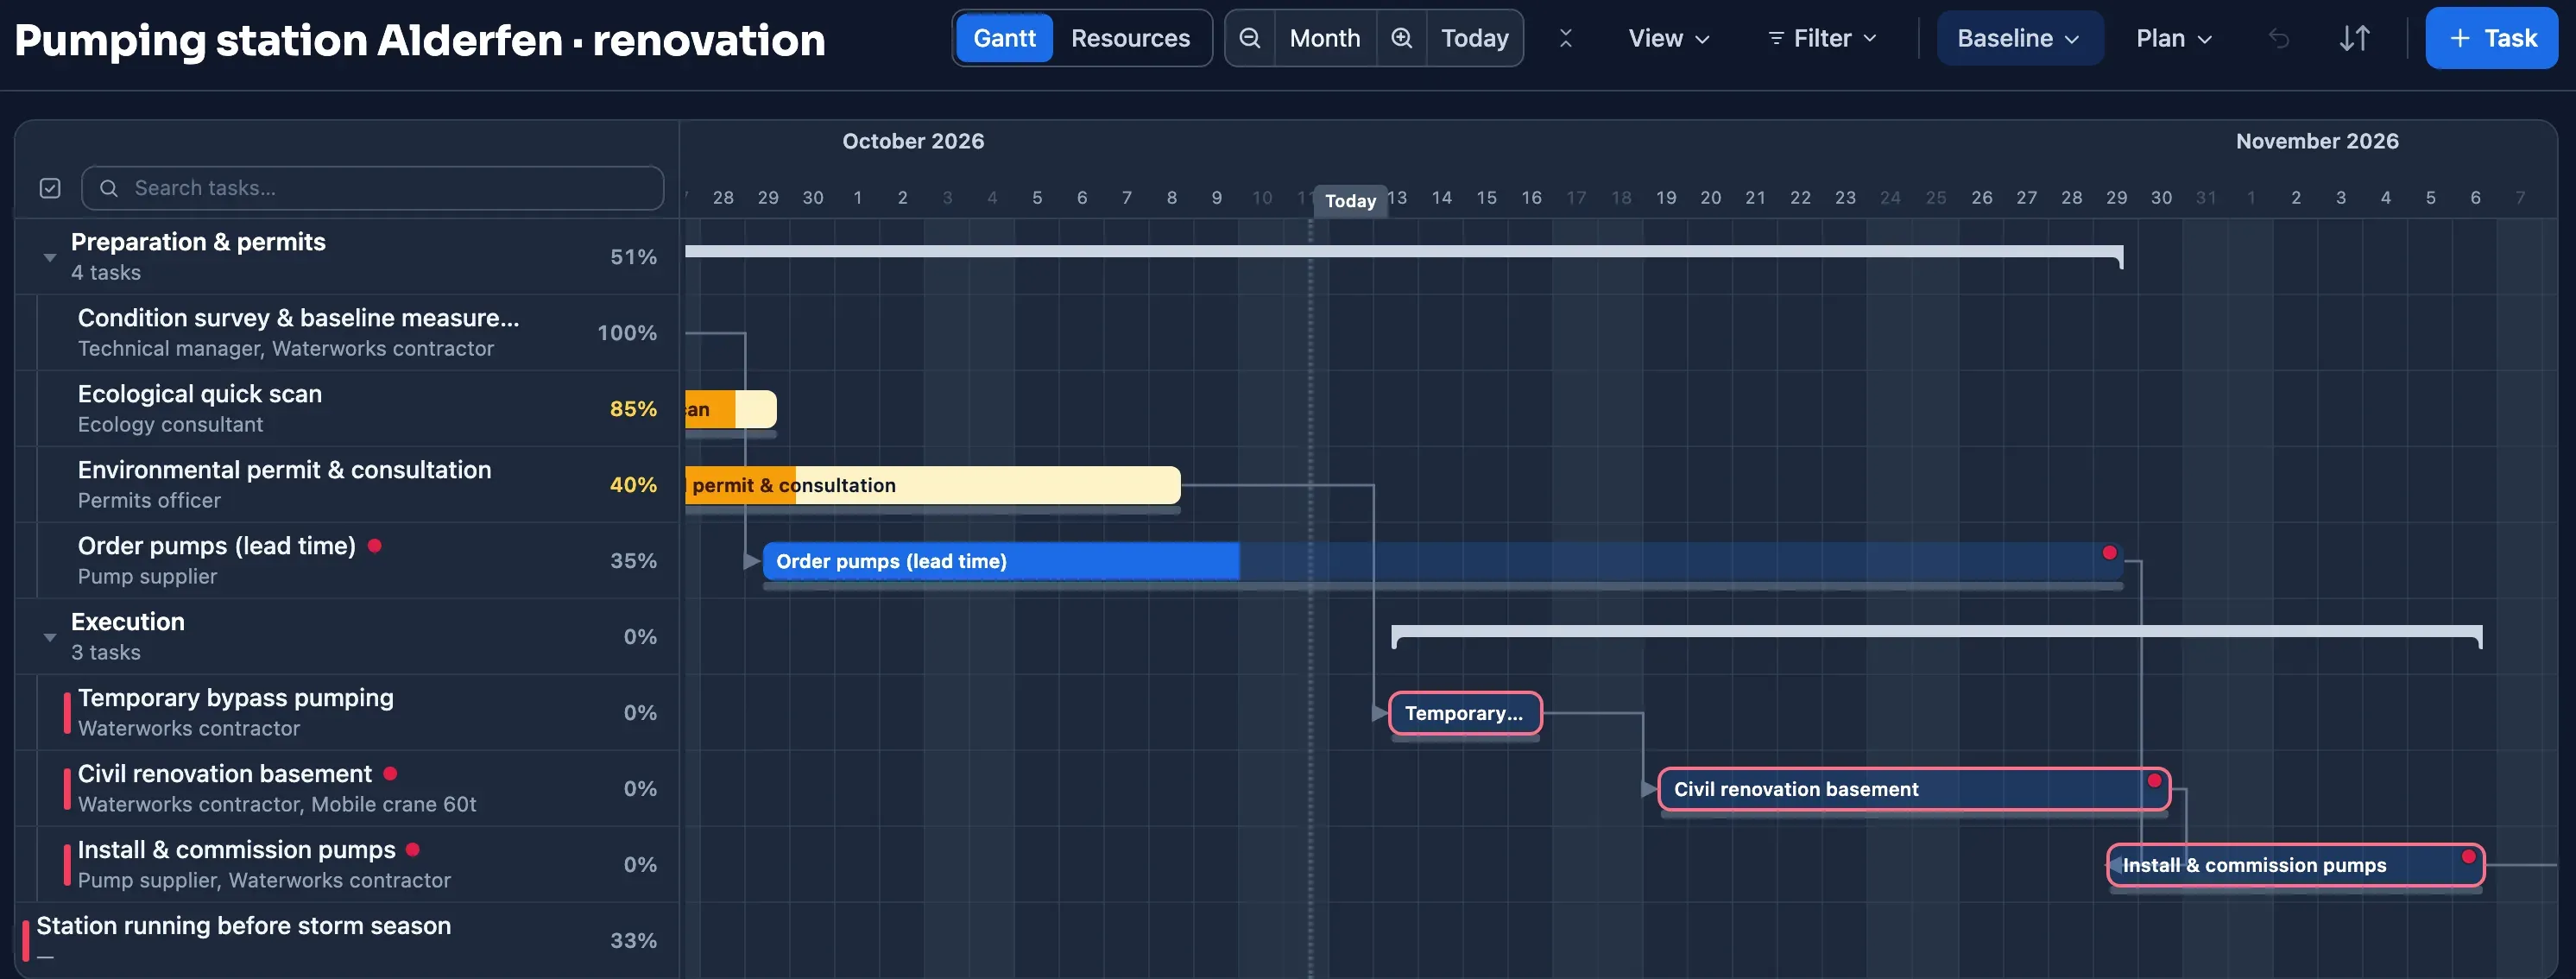Zoom out the timeline with minus magnifier
The height and width of the screenshot is (979, 2576).
click(x=1249, y=38)
